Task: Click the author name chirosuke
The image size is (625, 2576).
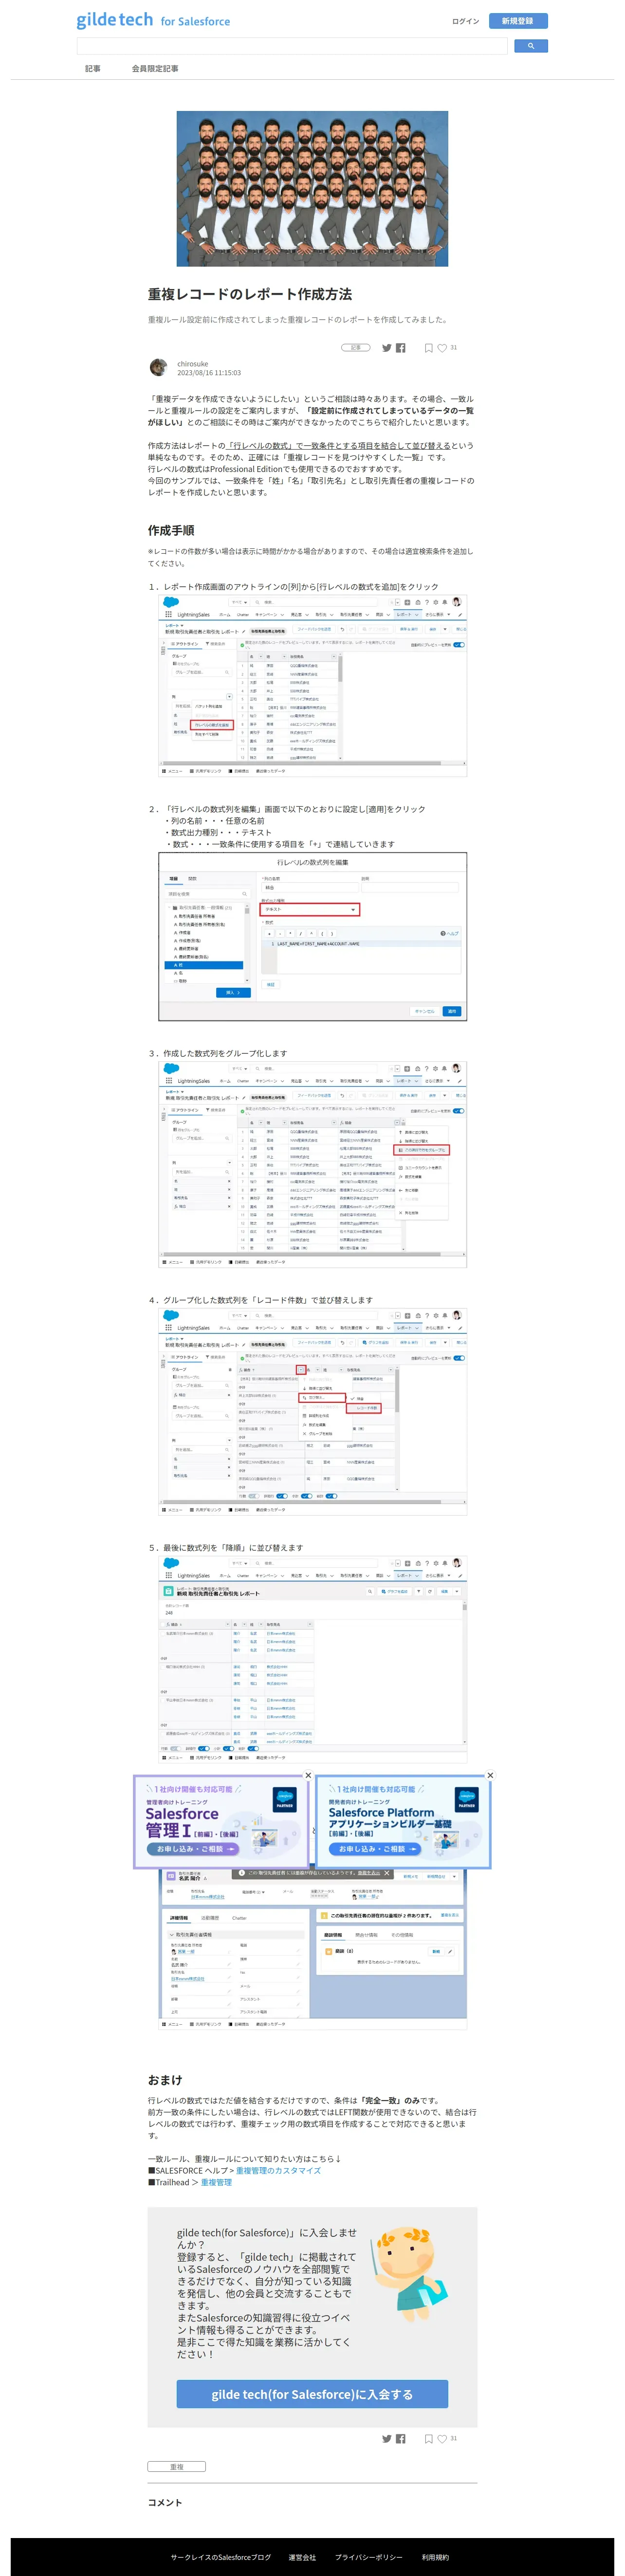Action: click(193, 364)
